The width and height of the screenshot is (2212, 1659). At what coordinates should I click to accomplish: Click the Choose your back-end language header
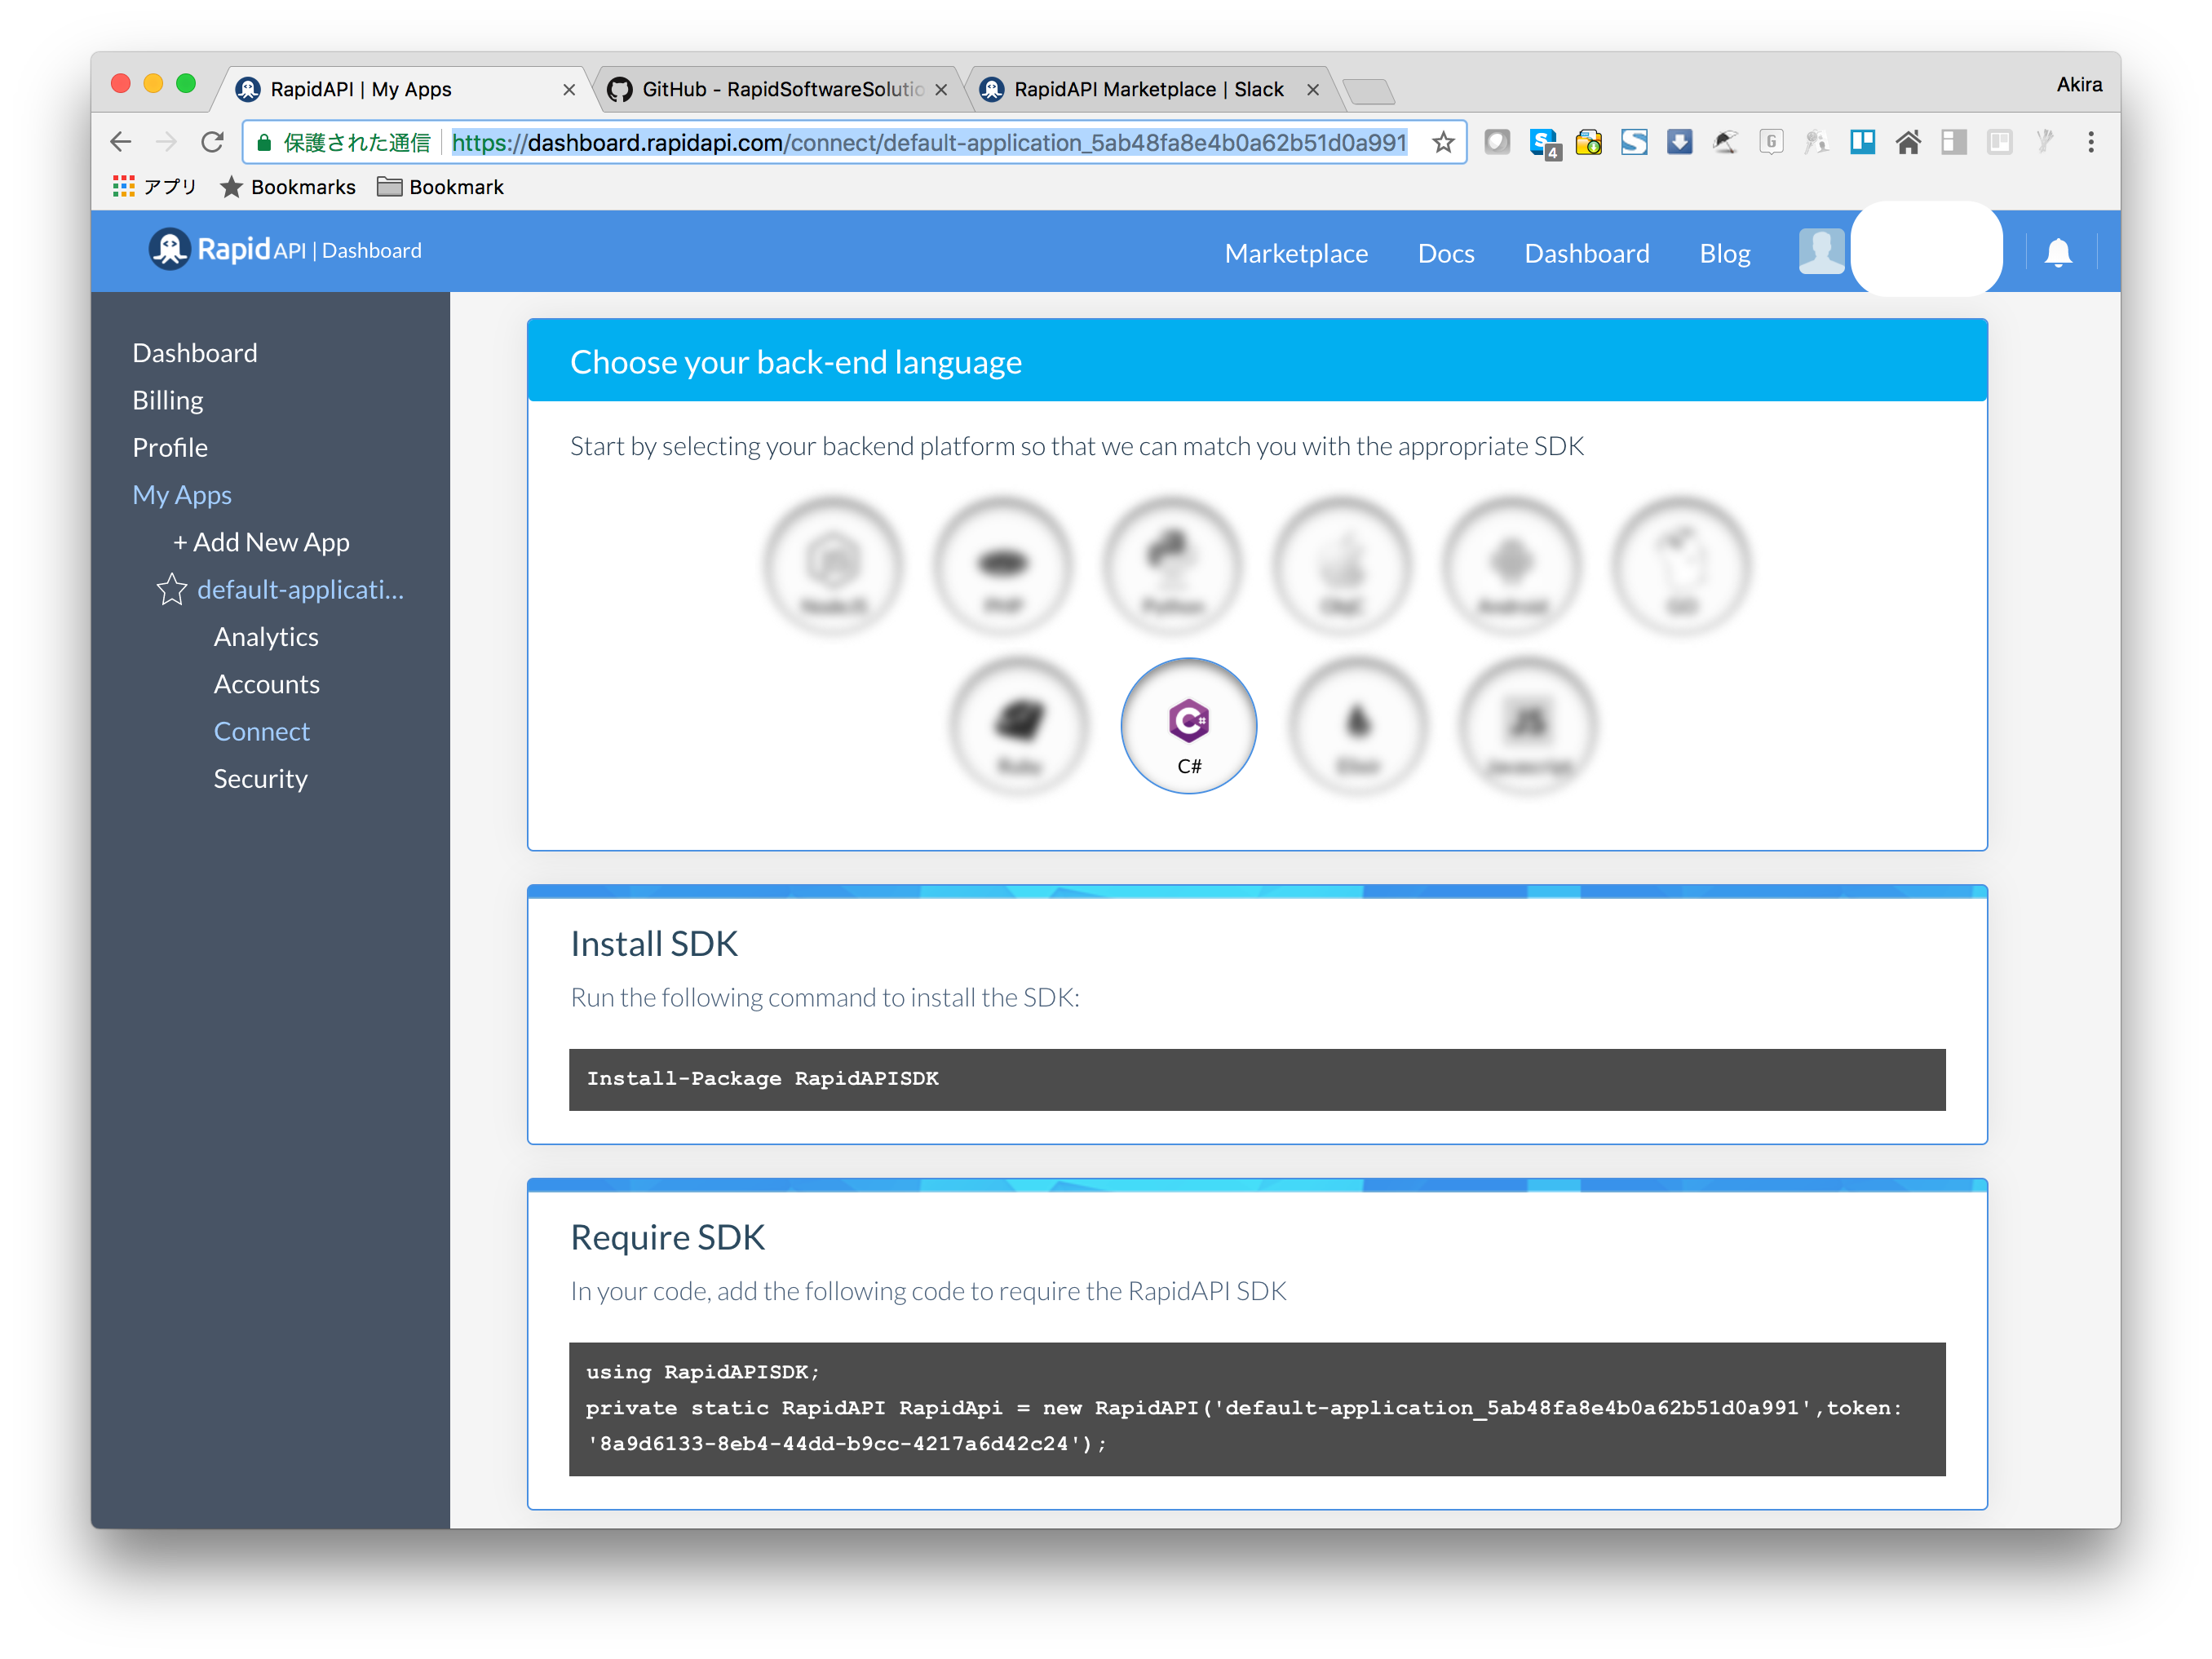click(1257, 361)
